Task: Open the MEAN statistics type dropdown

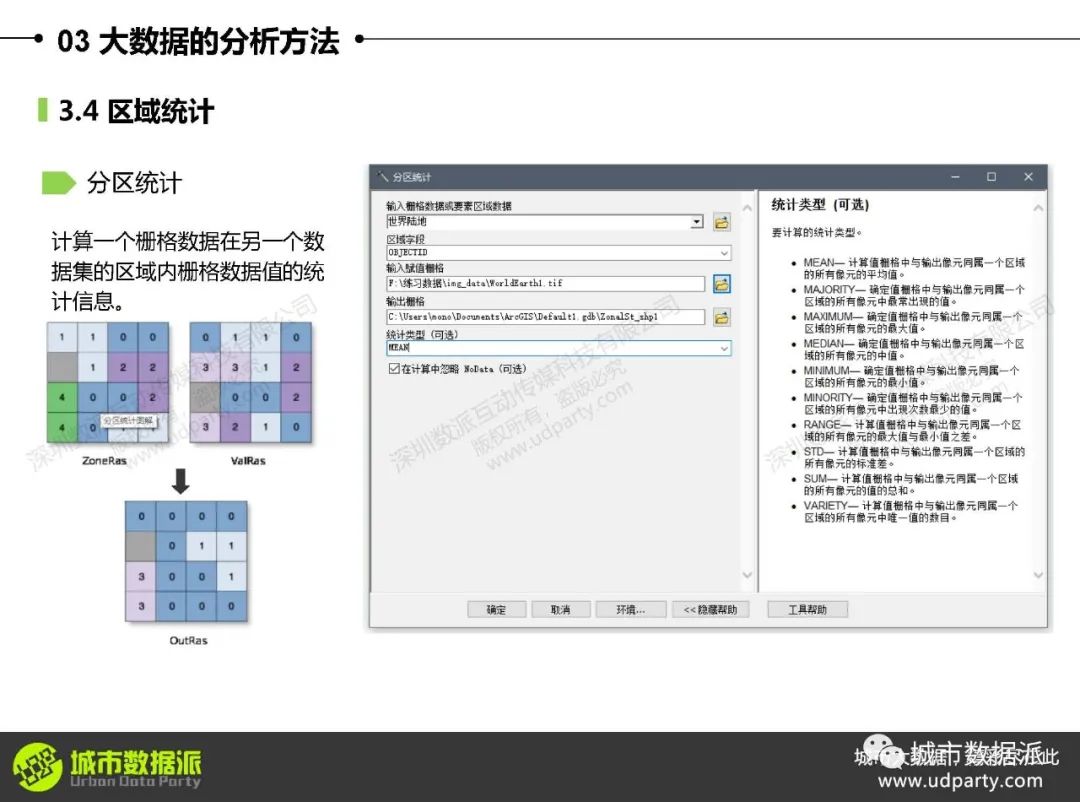Action: [x=724, y=349]
